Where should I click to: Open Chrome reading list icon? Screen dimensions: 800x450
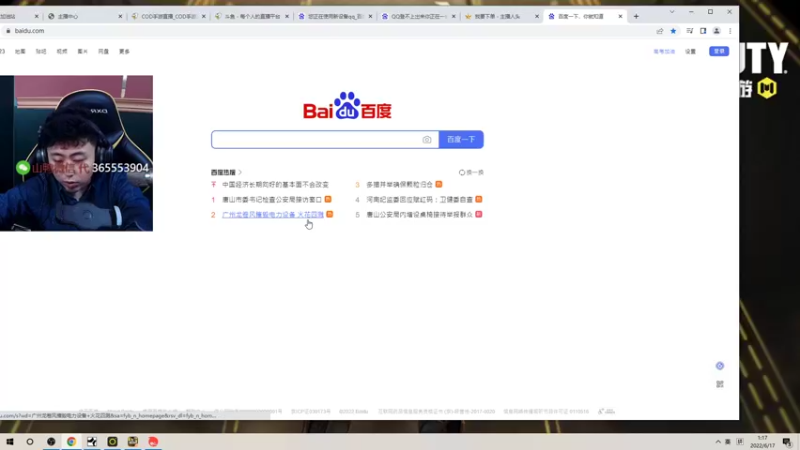[689, 31]
